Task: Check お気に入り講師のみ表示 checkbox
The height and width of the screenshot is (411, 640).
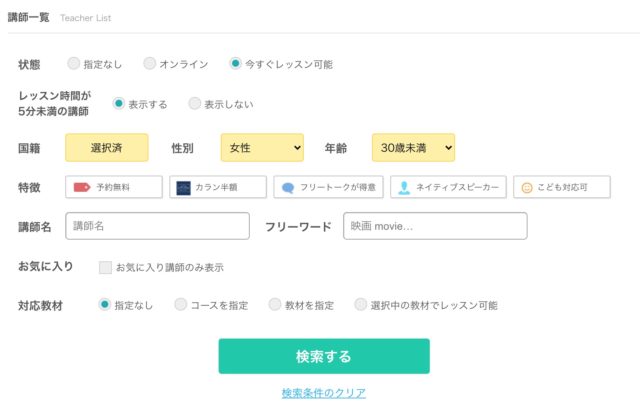Action: [105, 267]
